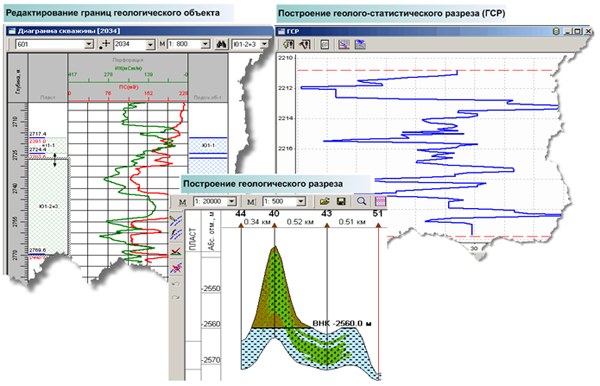The image size is (600, 386).
Task: Open the 1:800 scale dropdown
Action: 205,44
